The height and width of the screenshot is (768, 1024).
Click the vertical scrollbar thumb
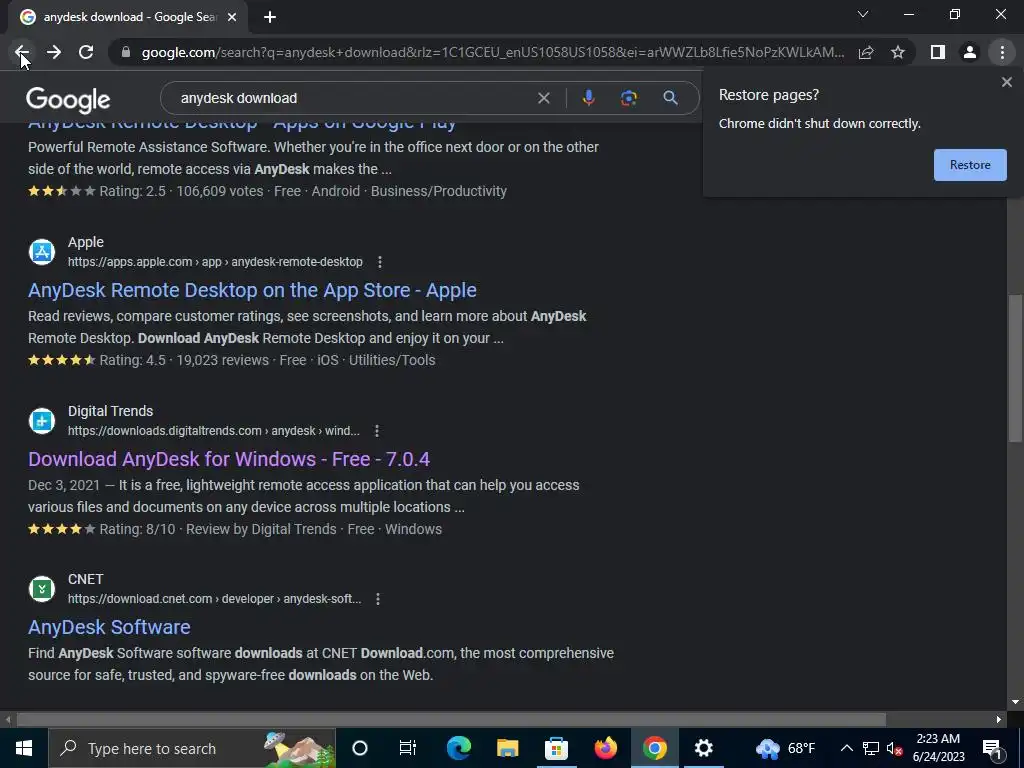(1015, 369)
